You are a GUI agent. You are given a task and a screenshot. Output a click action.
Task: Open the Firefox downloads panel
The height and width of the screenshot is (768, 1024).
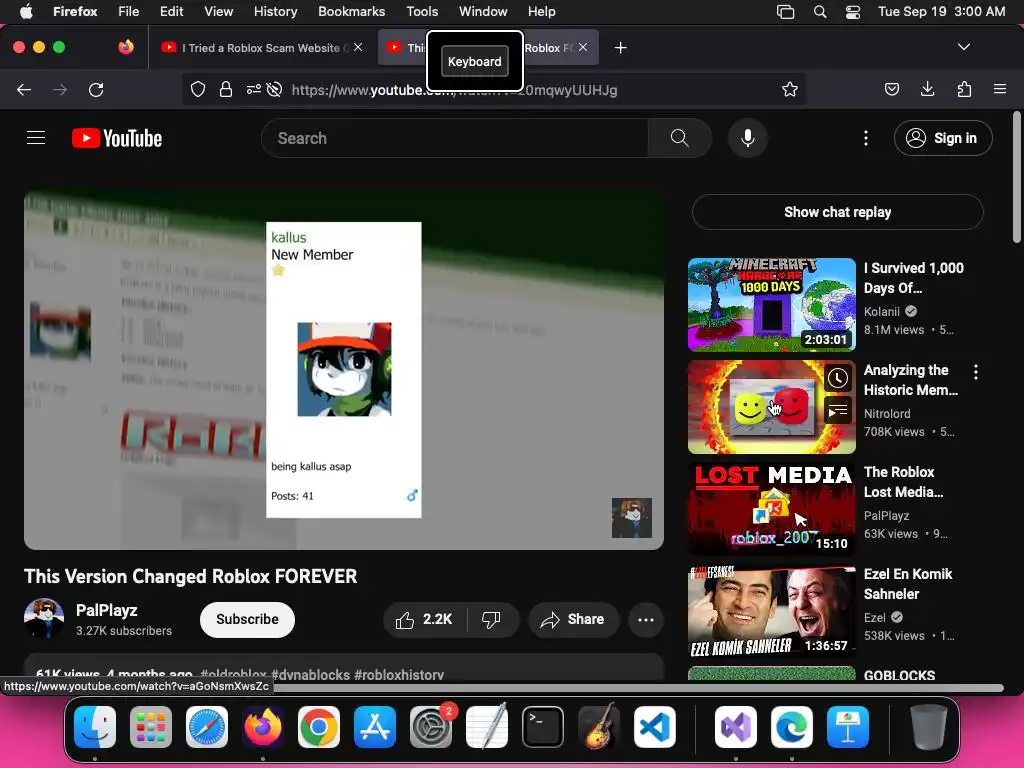coord(927,89)
